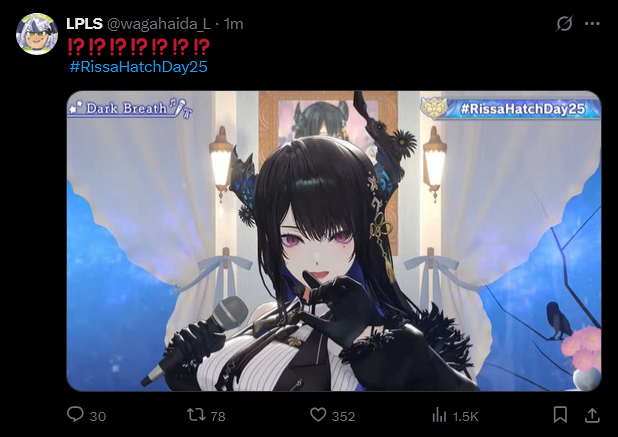
Task: Click the like count 352
Action: [343, 417]
